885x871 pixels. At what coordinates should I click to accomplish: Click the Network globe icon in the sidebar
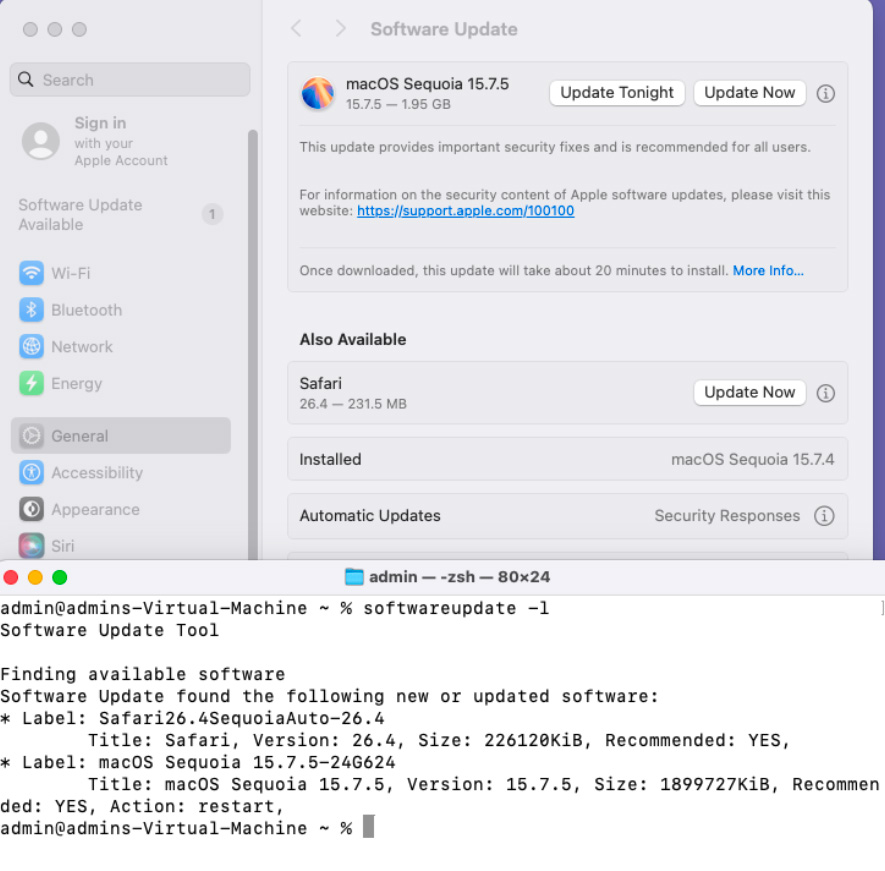point(31,347)
